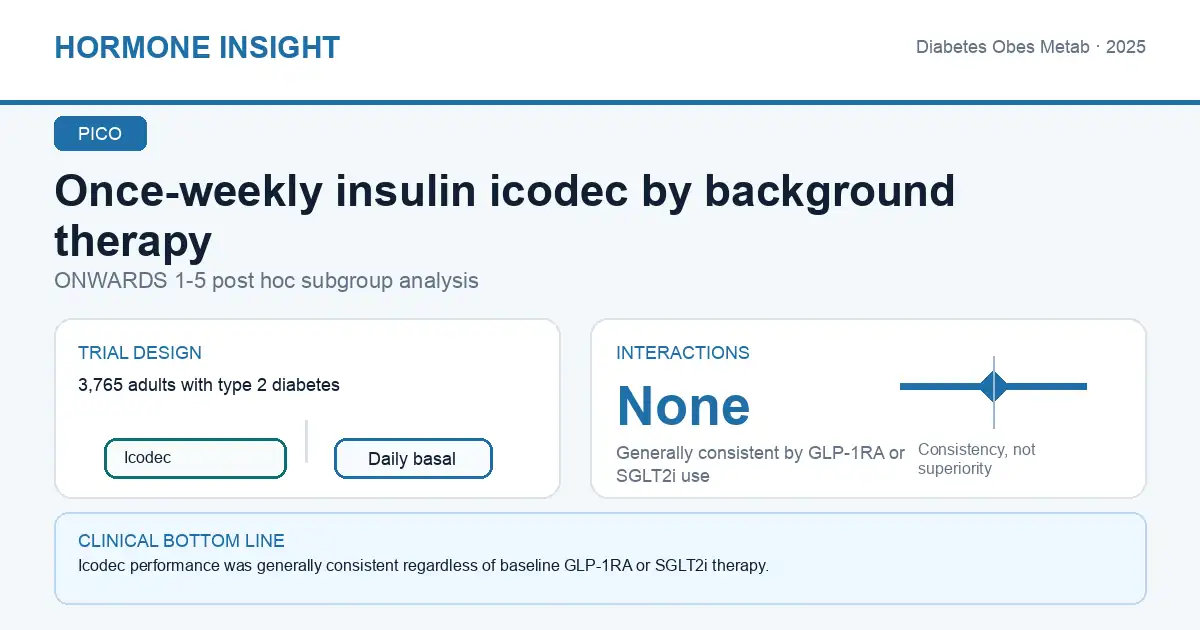Click the PICO badge
Image resolution: width=1200 pixels, height=630 pixels.
tap(100, 134)
